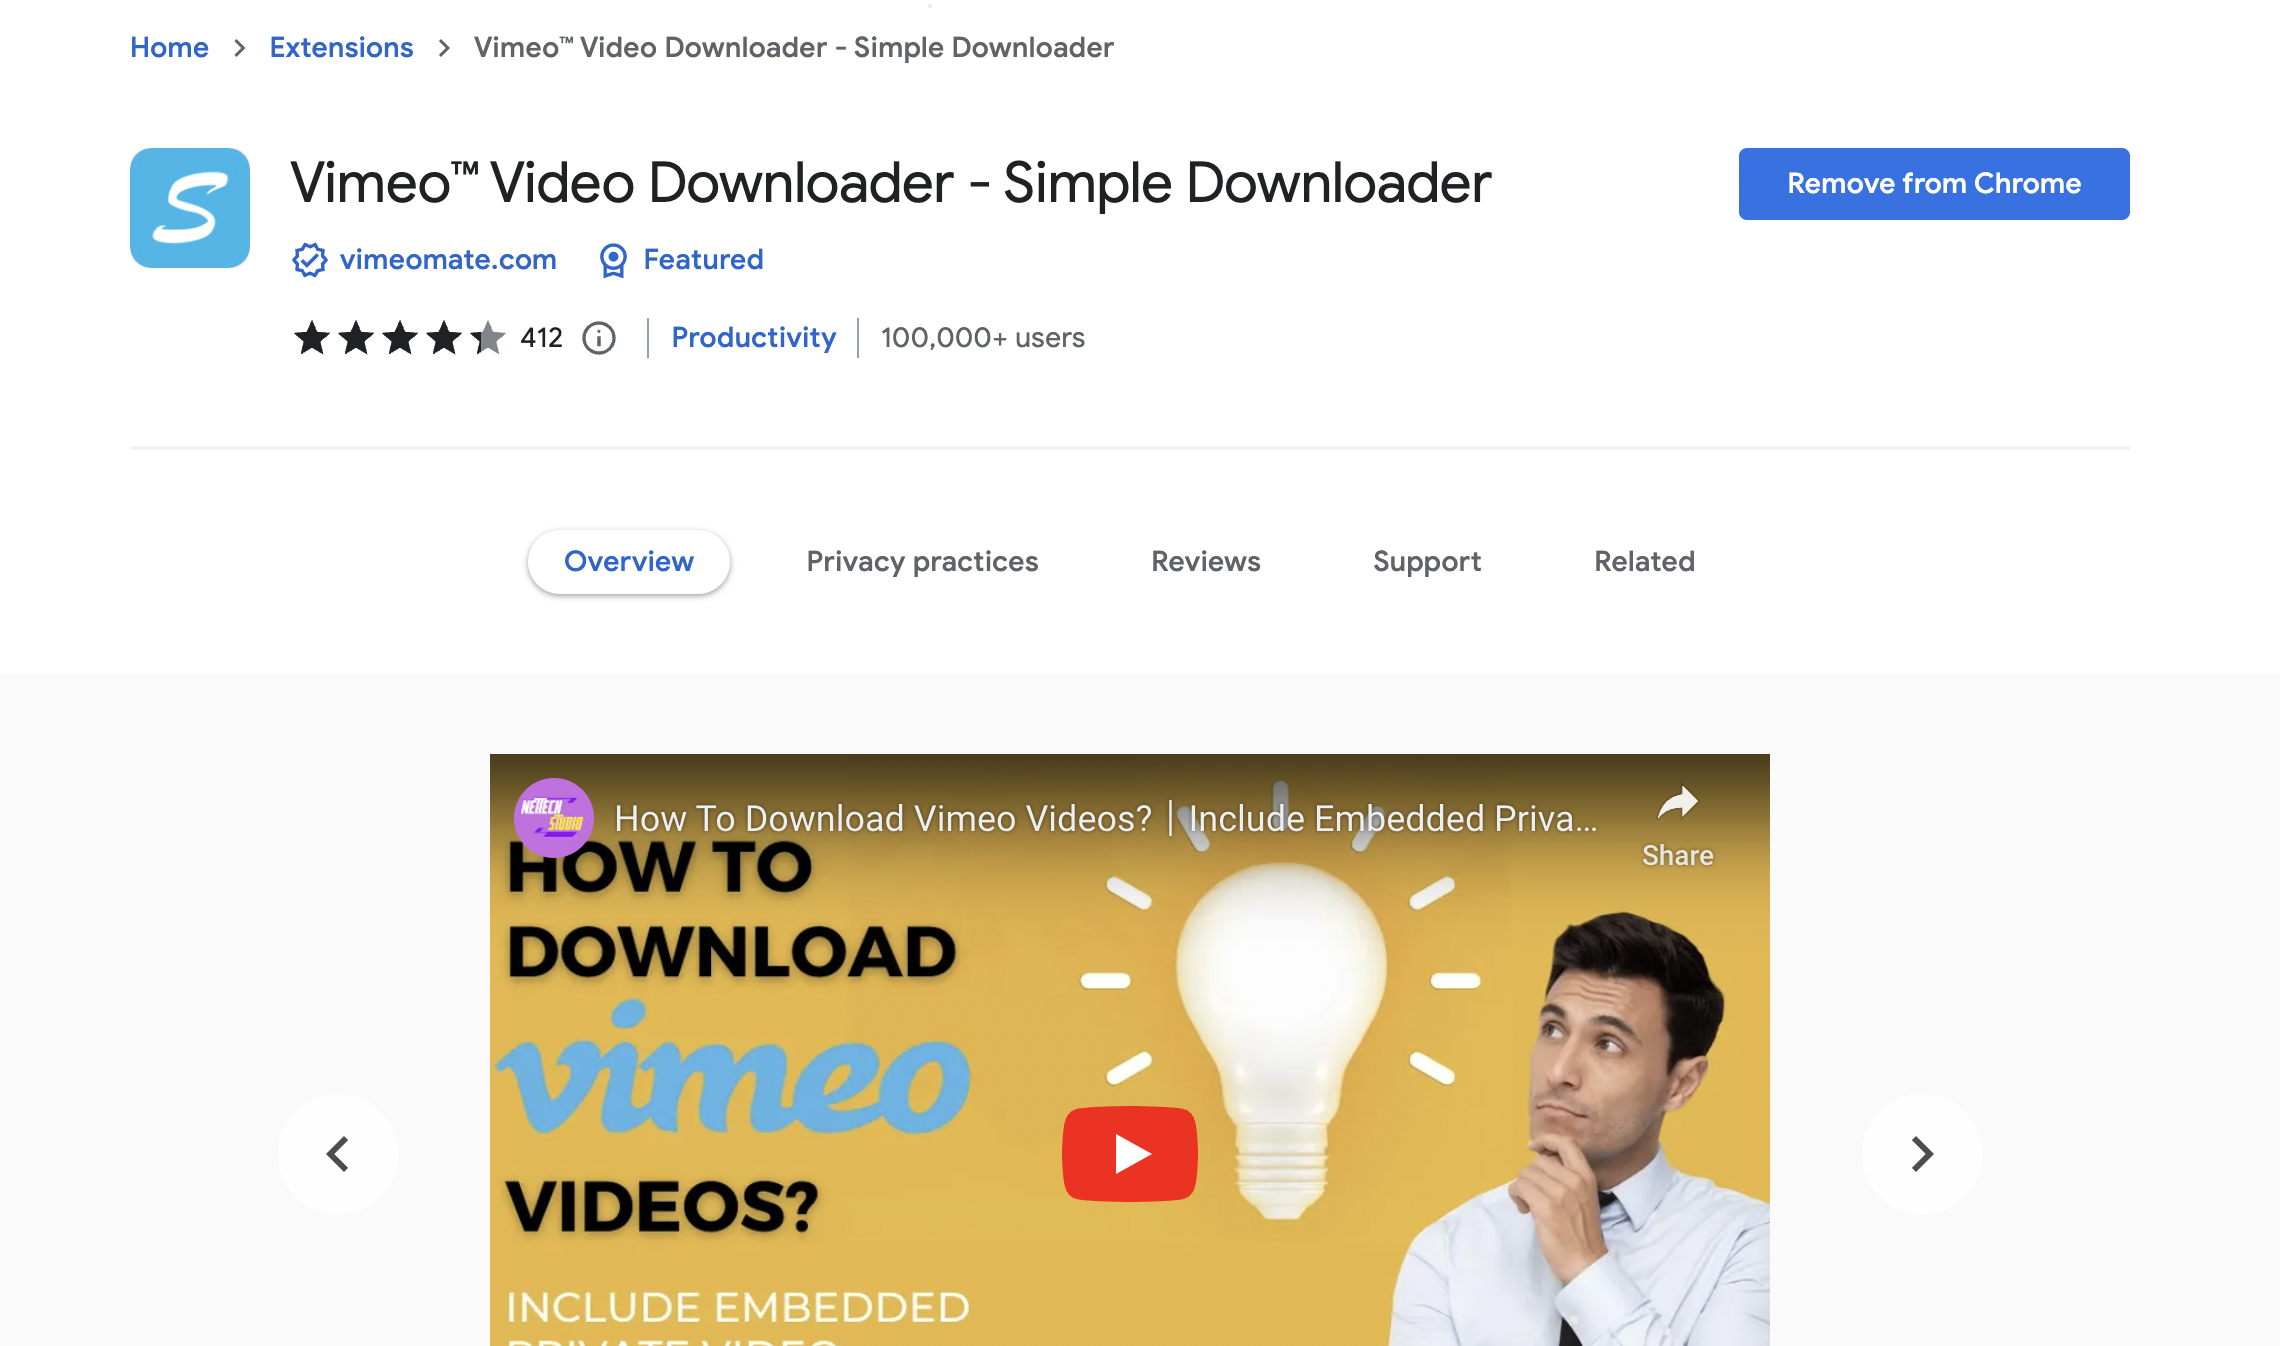Select the Overview tab

pyautogui.click(x=628, y=561)
